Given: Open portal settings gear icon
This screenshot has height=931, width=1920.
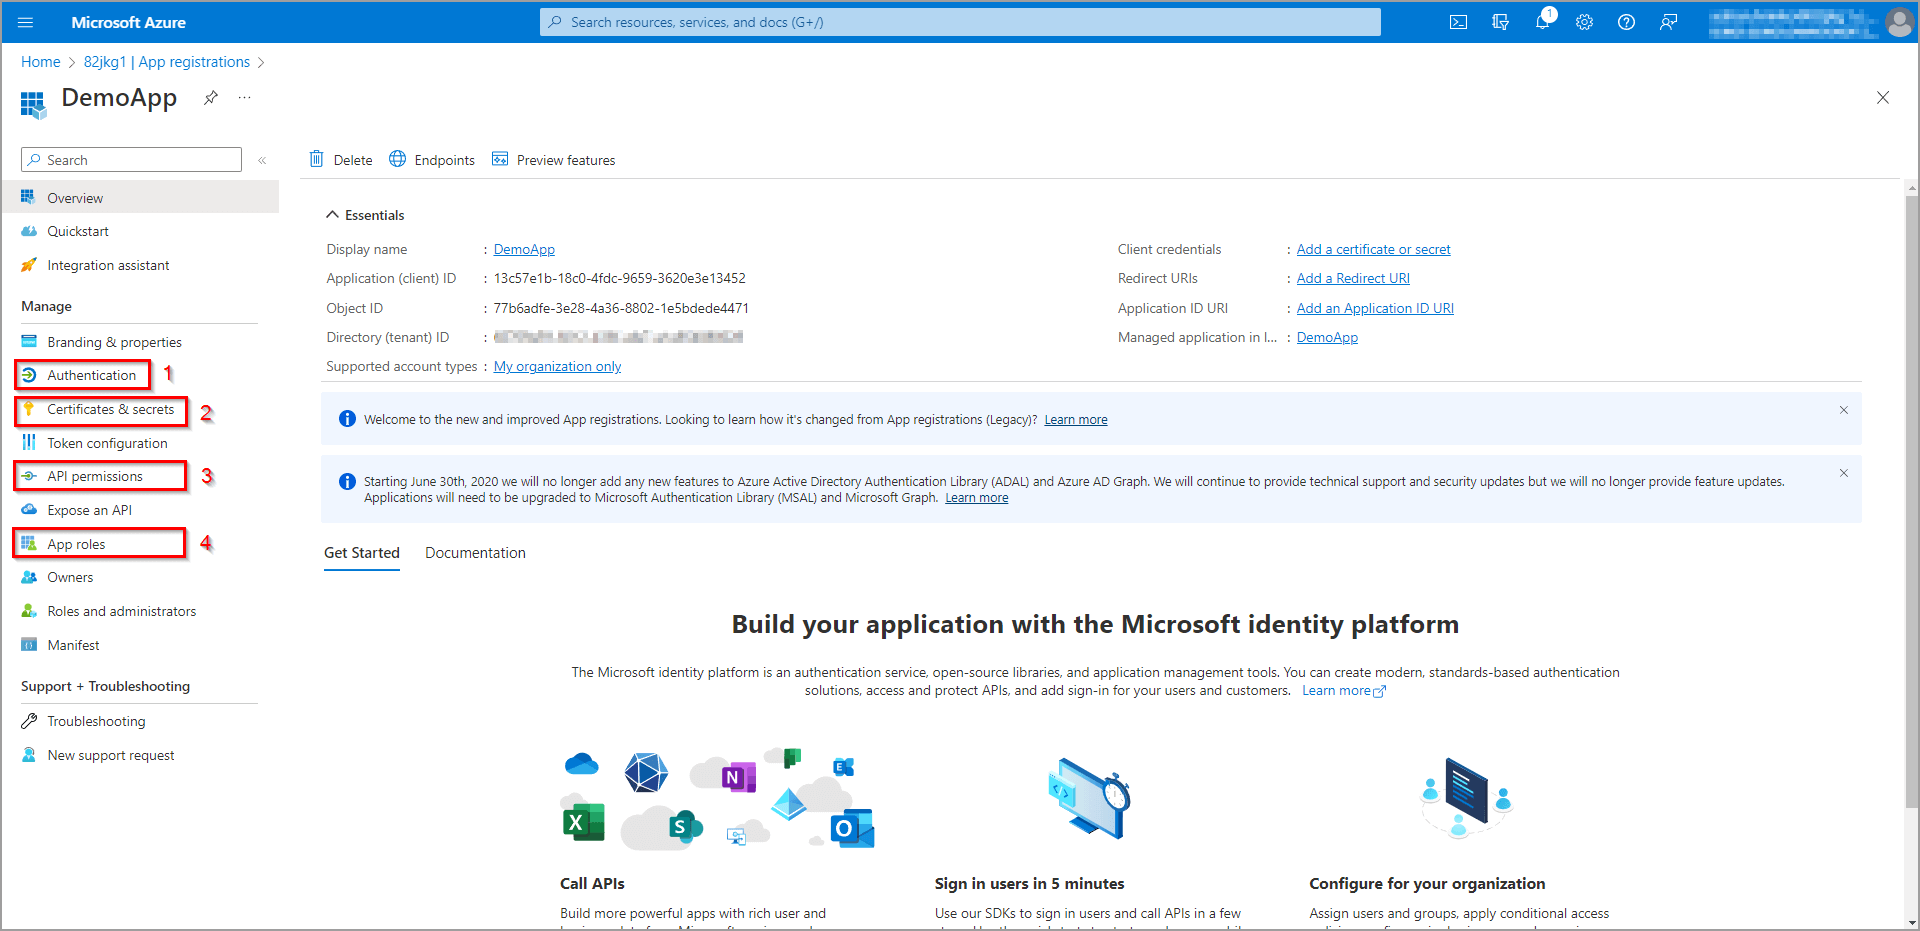Looking at the screenshot, I should click(x=1584, y=22).
